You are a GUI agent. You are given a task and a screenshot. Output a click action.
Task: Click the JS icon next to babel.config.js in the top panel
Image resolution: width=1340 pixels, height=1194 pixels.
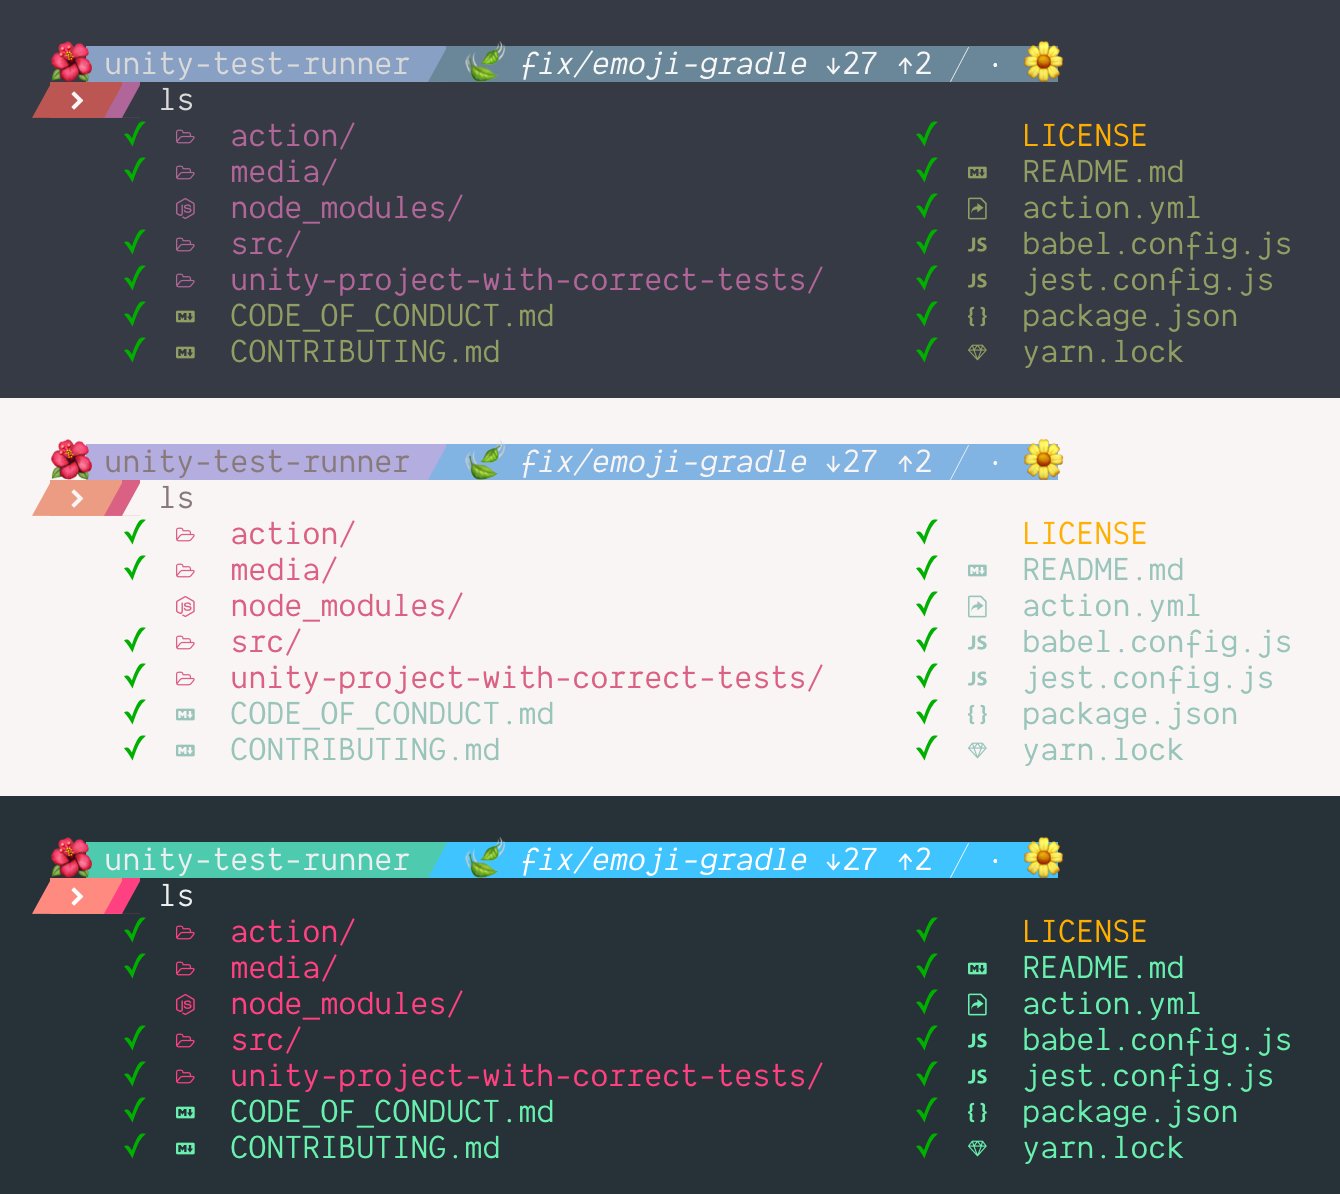click(977, 244)
